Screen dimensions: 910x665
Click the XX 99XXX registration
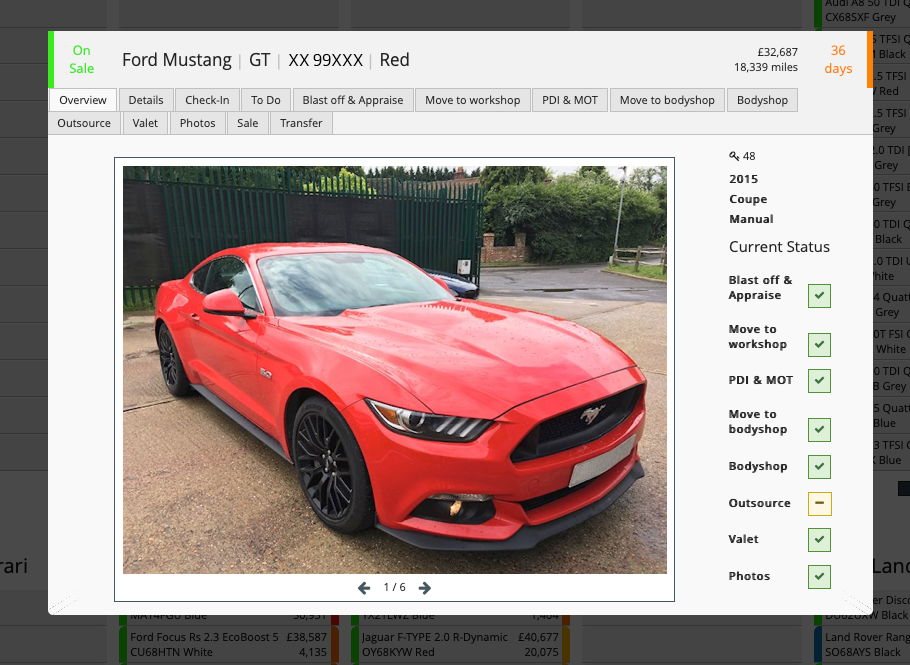(x=326, y=60)
